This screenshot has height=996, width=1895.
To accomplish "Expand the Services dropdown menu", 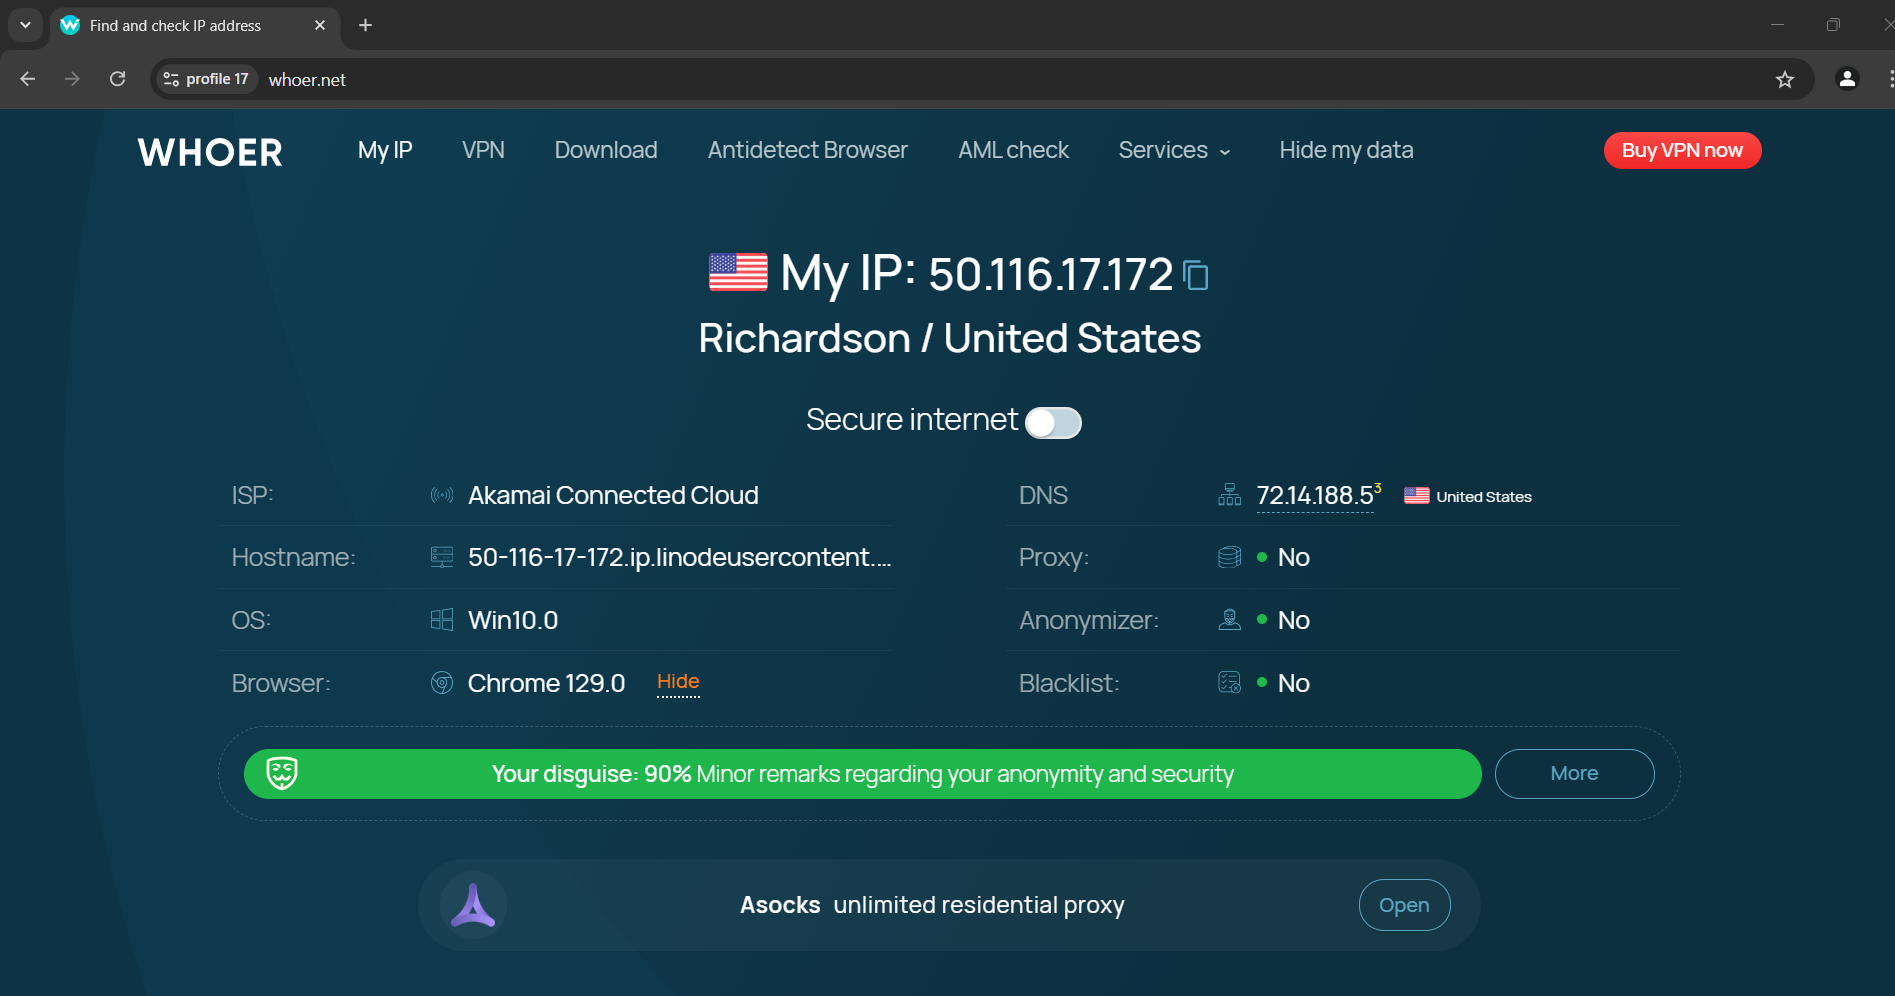I will (x=1174, y=150).
